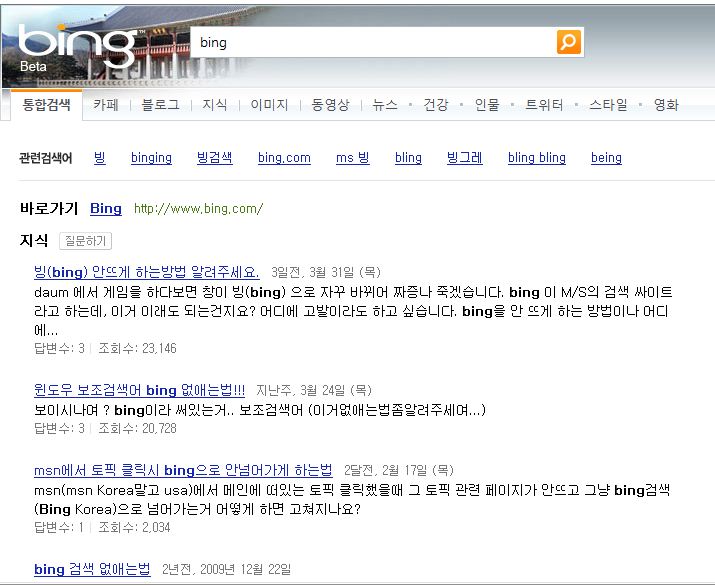
Task: Switch to the 스타일 tab
Action: [x=608, y=105]
